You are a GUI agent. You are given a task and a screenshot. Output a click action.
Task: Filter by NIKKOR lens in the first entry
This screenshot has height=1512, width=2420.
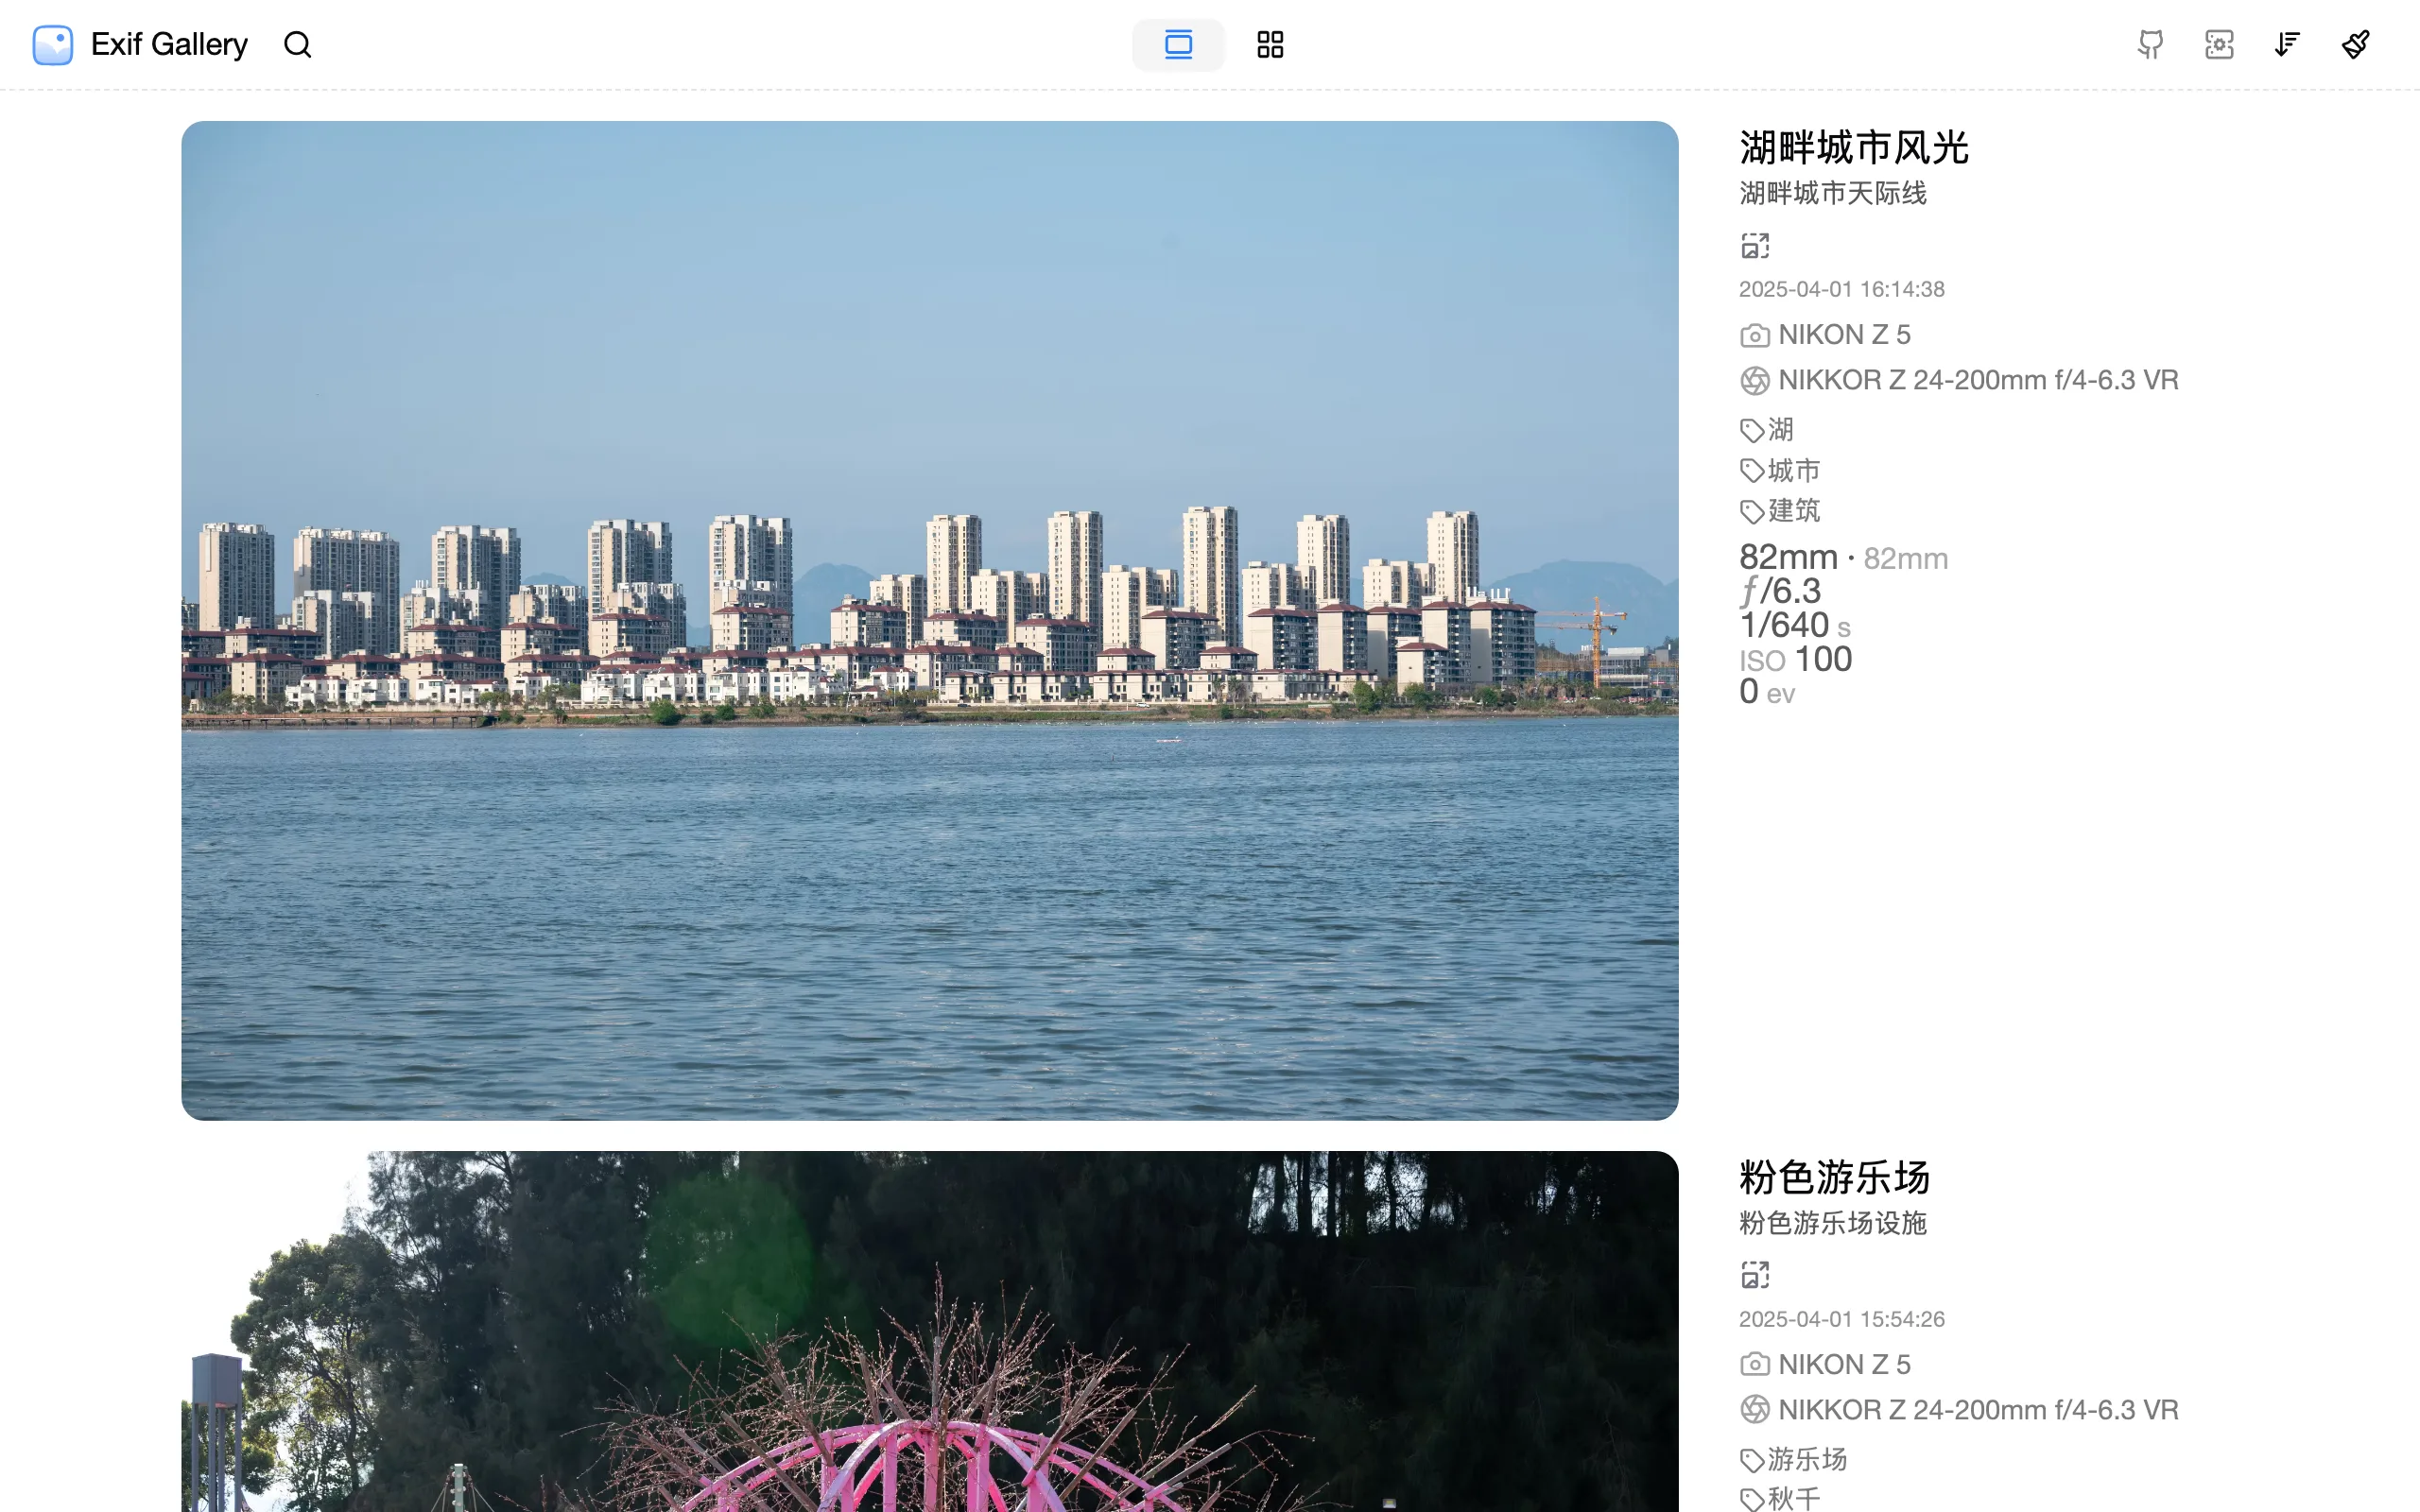click(1977, 380)
